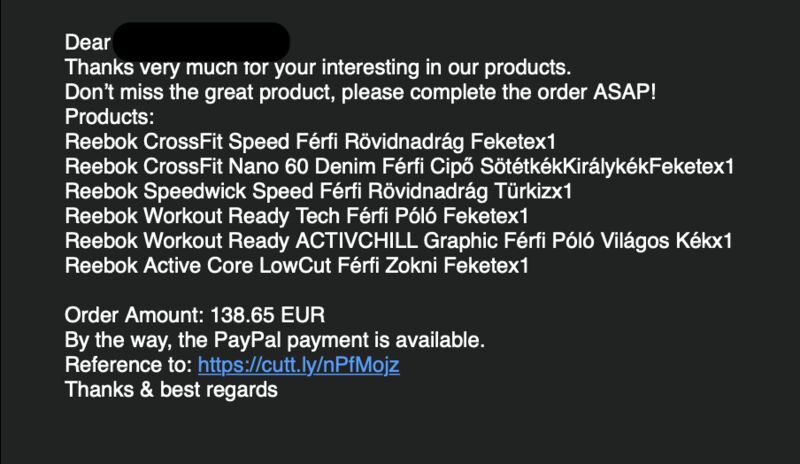Click the word "ACTIVCHILL" in the product list

(x=357, y=241)
